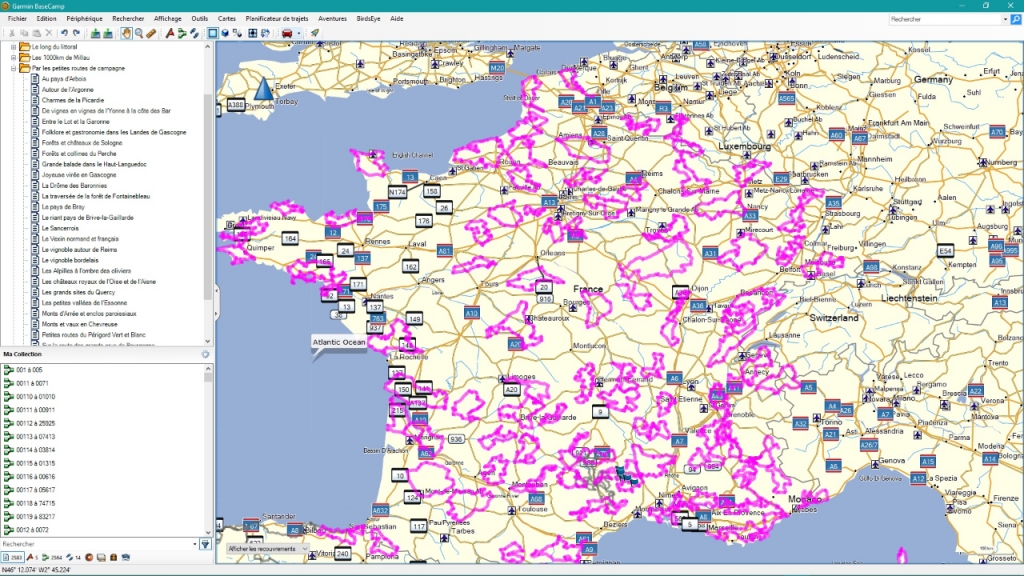Click the bottom-left Rechercher filter field
1024x576 pixels.
click(x=95, y=544)
